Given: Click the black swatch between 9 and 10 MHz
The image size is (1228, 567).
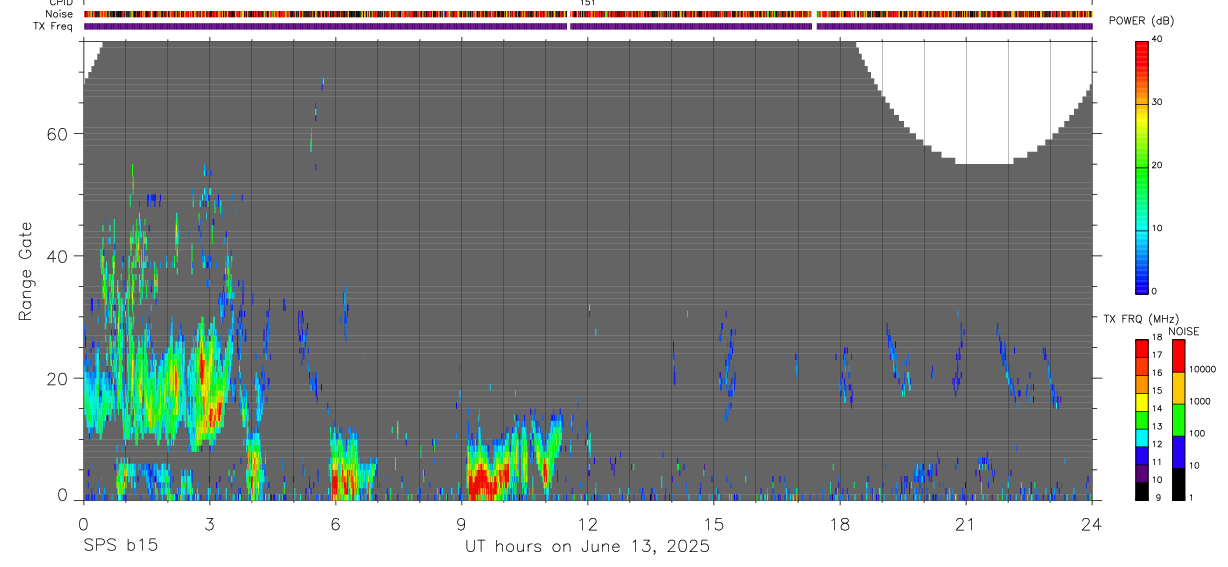Looking at the screenshot, I should [1141, 490].
